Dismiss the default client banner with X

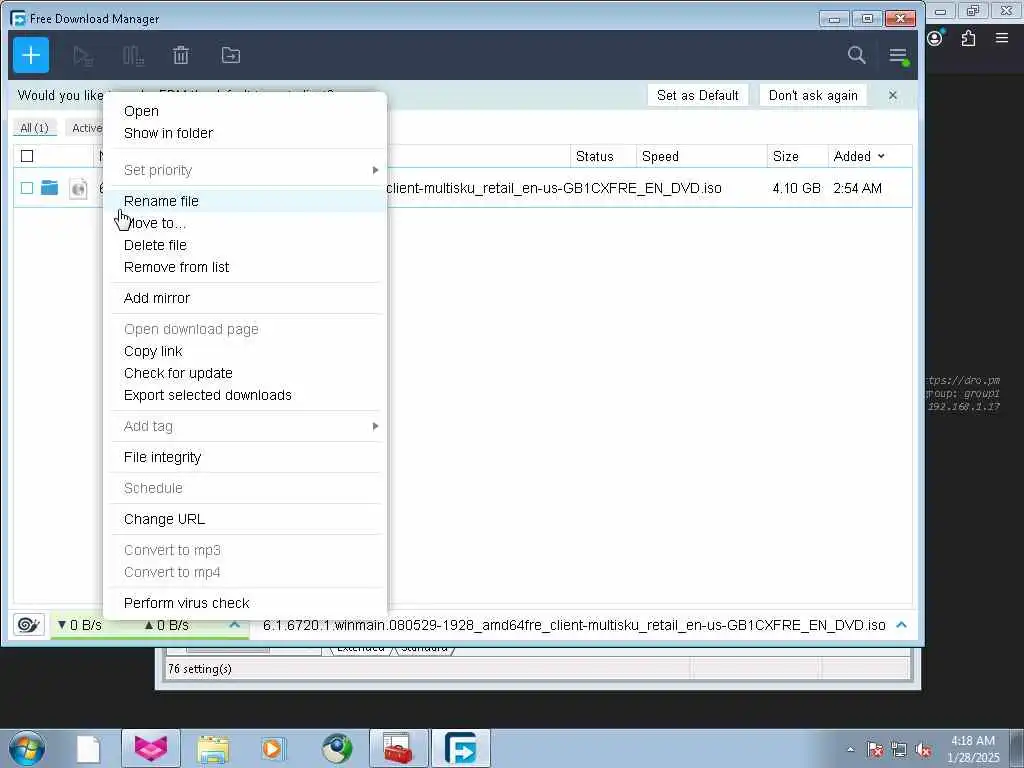click(893, 95)
